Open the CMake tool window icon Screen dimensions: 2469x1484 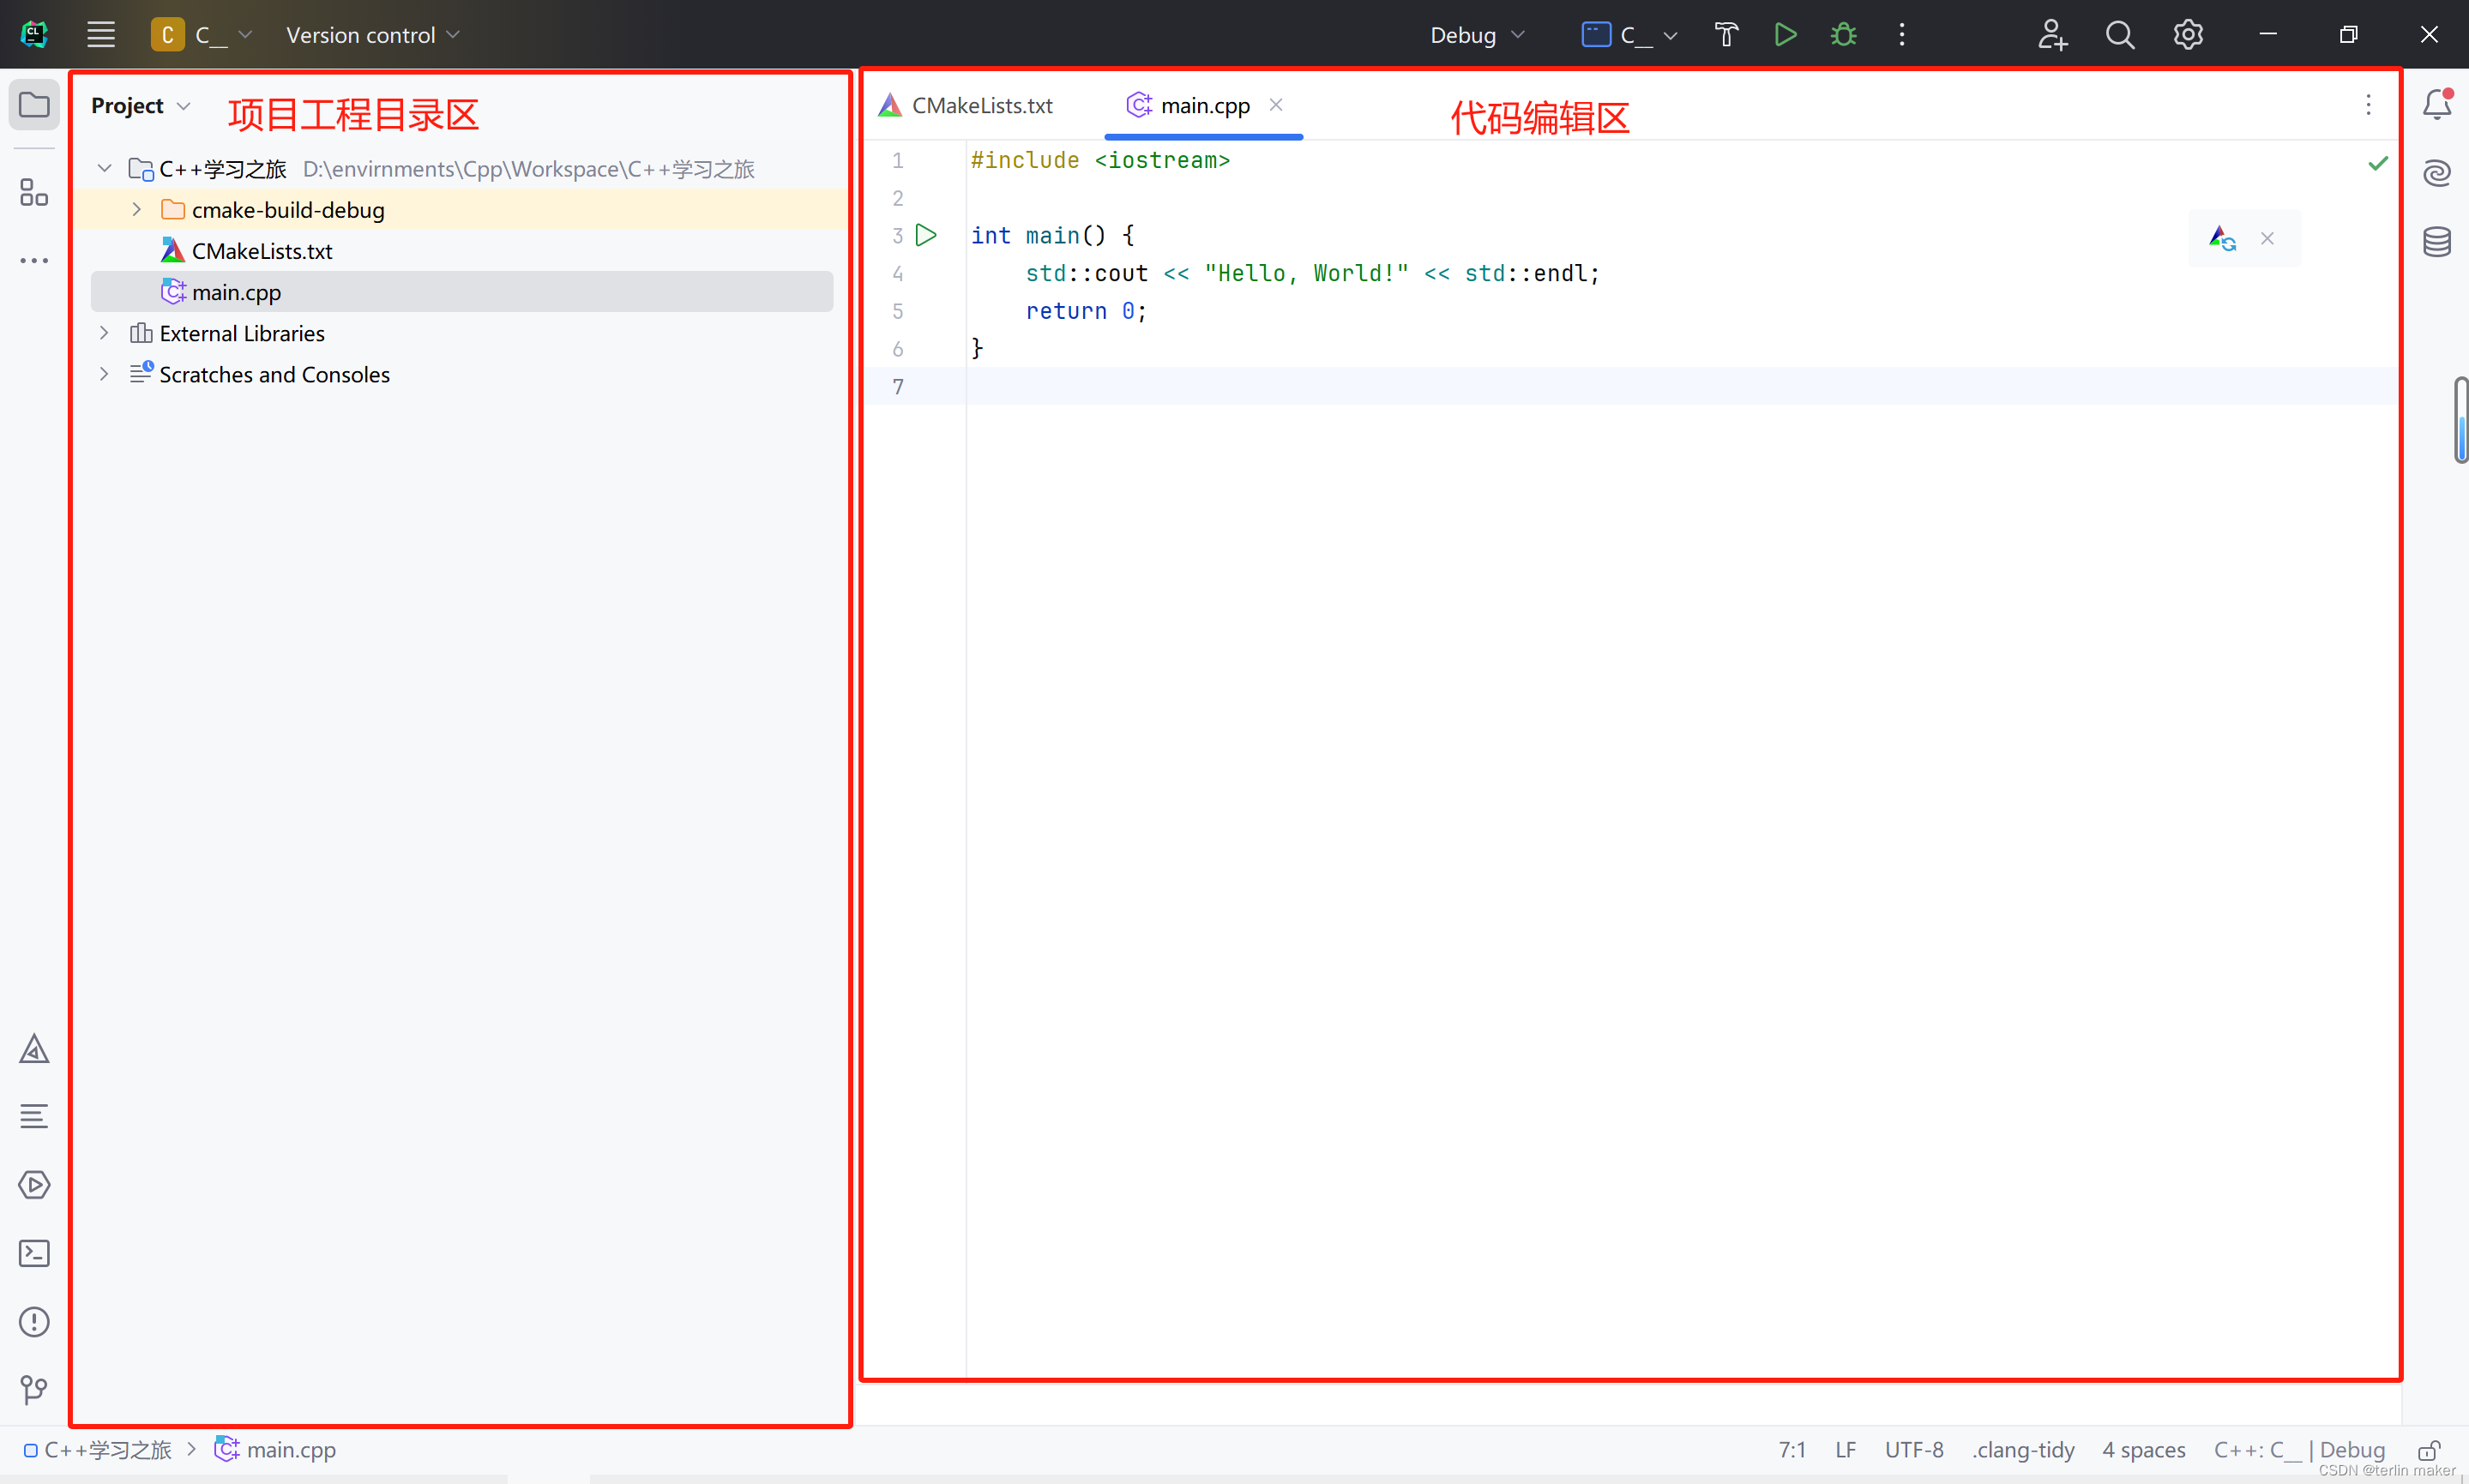click(34, 1049)
